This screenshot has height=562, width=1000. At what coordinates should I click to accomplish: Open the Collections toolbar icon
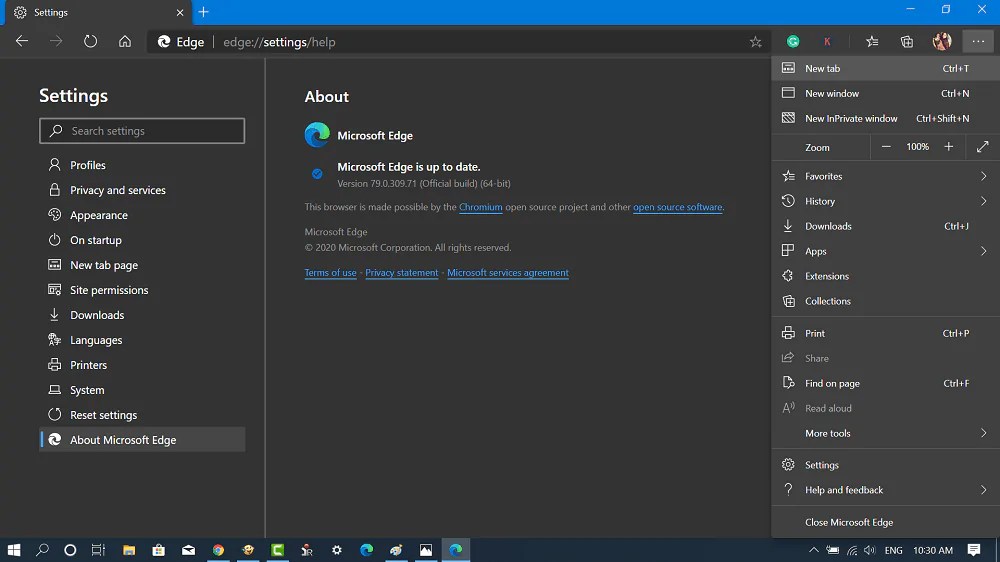tap(907, 41)
